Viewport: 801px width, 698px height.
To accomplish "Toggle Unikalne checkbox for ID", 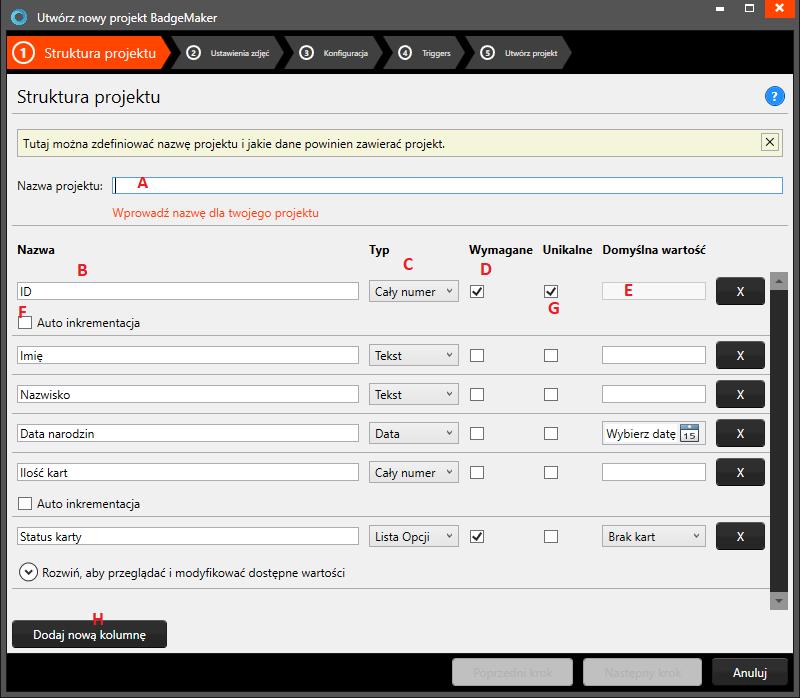I will [x=551, y=291].
